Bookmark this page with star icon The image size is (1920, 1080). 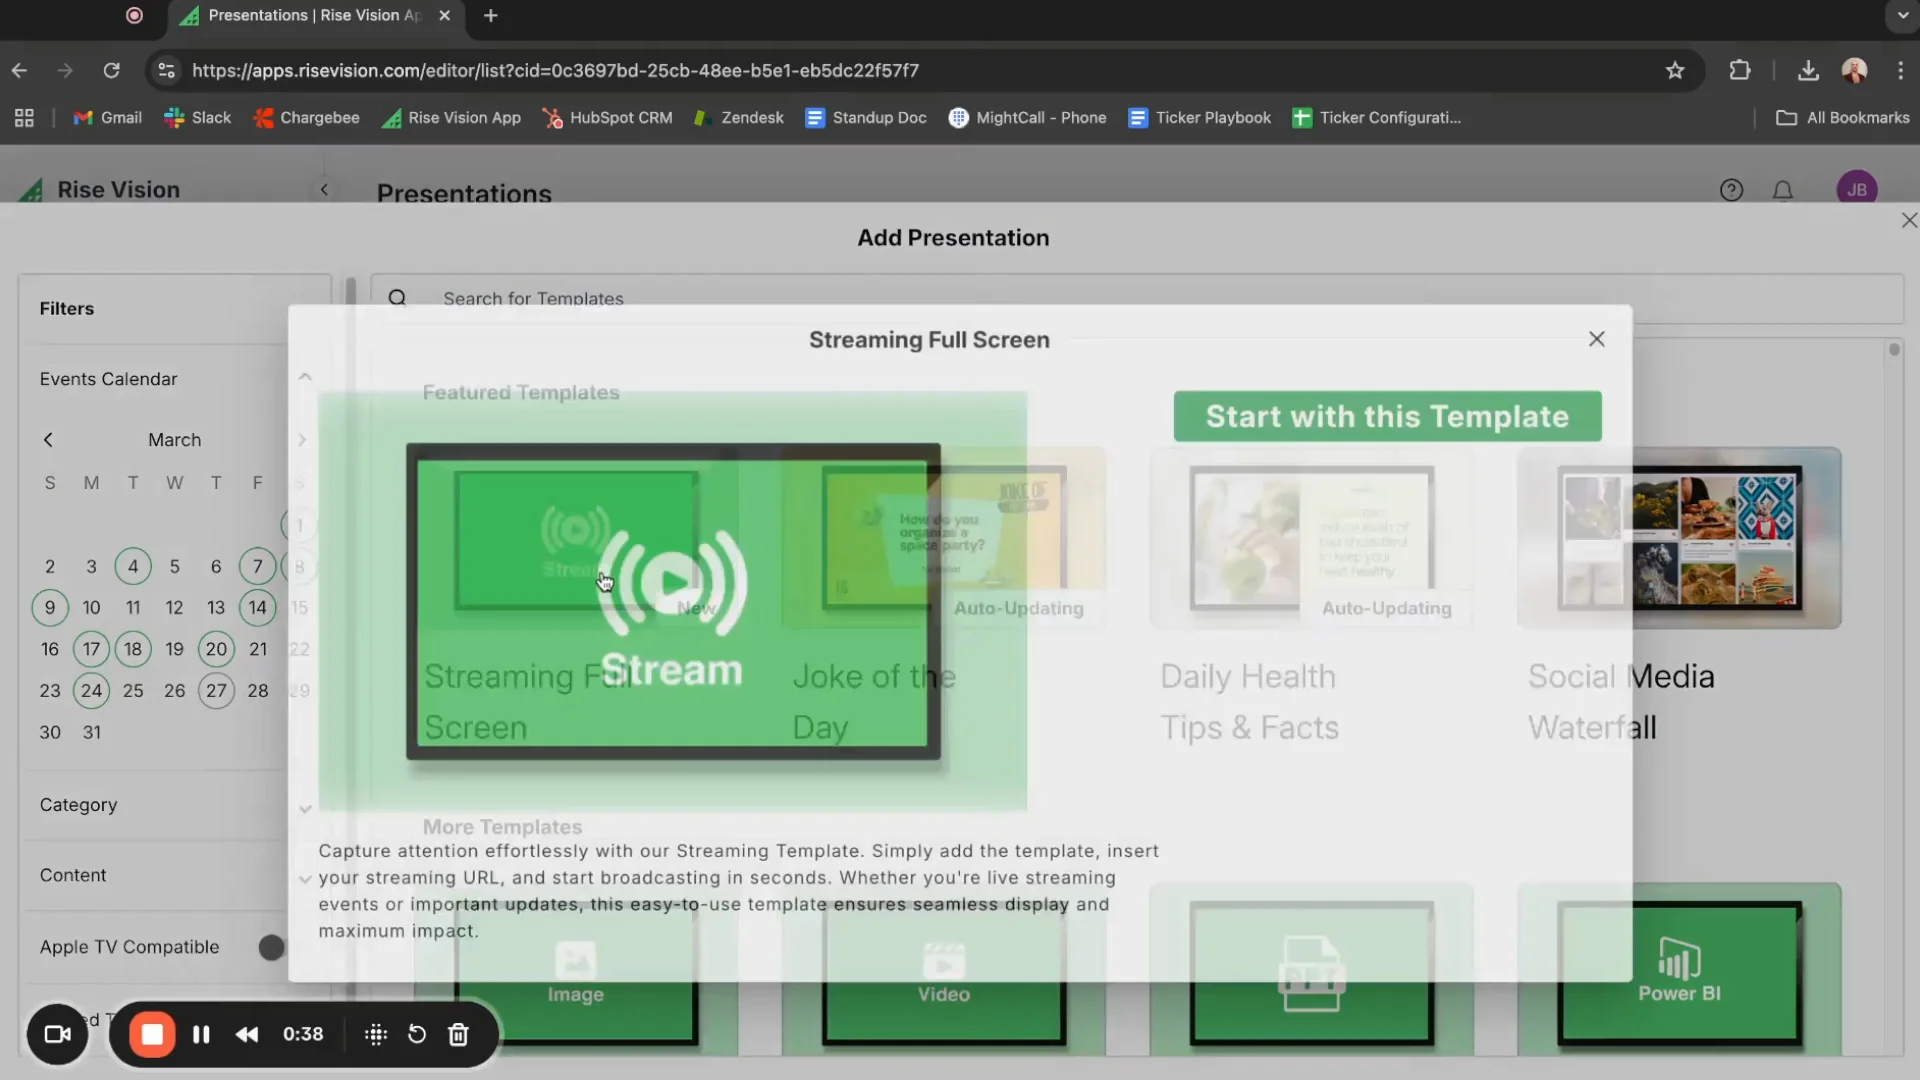pos(1675,70)
